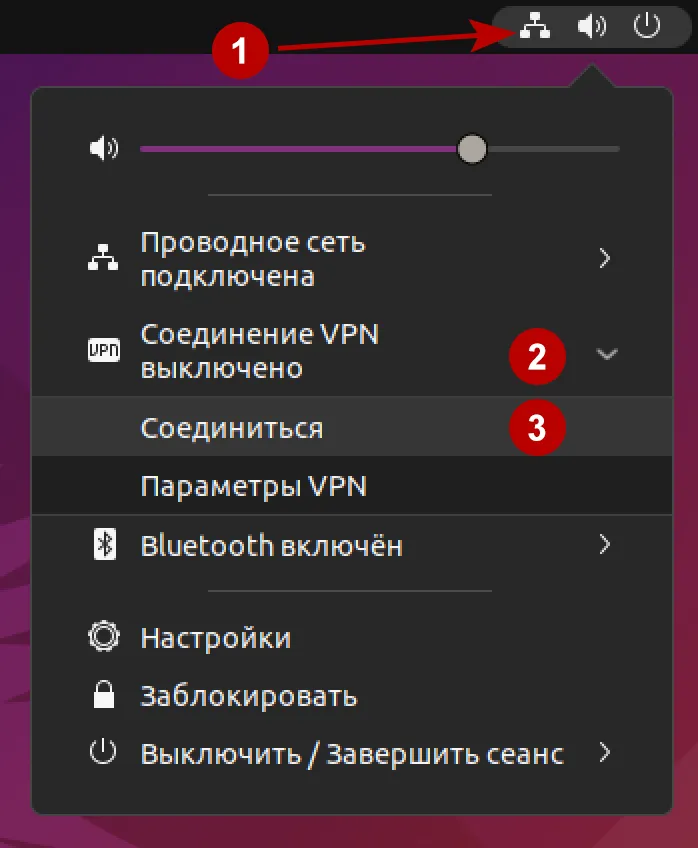
Task: Click the Bluetooth icon next to its label
Action: click(105, 545)
